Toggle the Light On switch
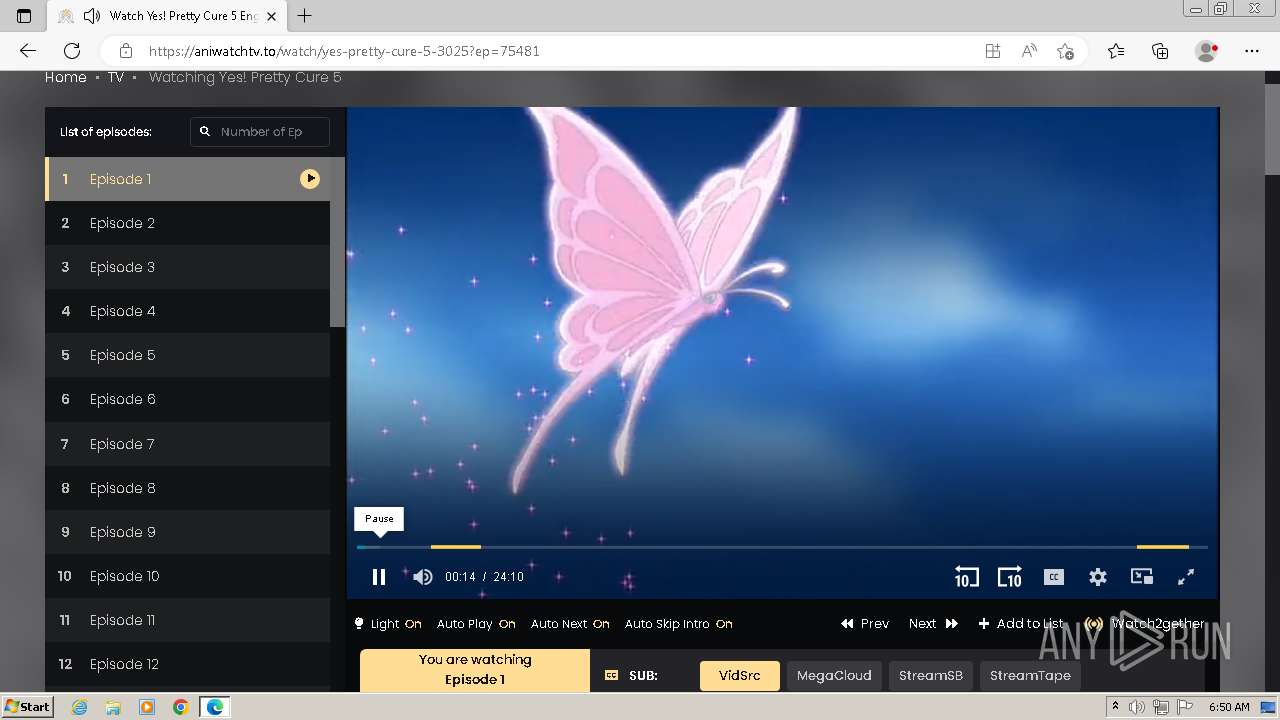This screenshot has height=720, width=1280. coord(388,624)
